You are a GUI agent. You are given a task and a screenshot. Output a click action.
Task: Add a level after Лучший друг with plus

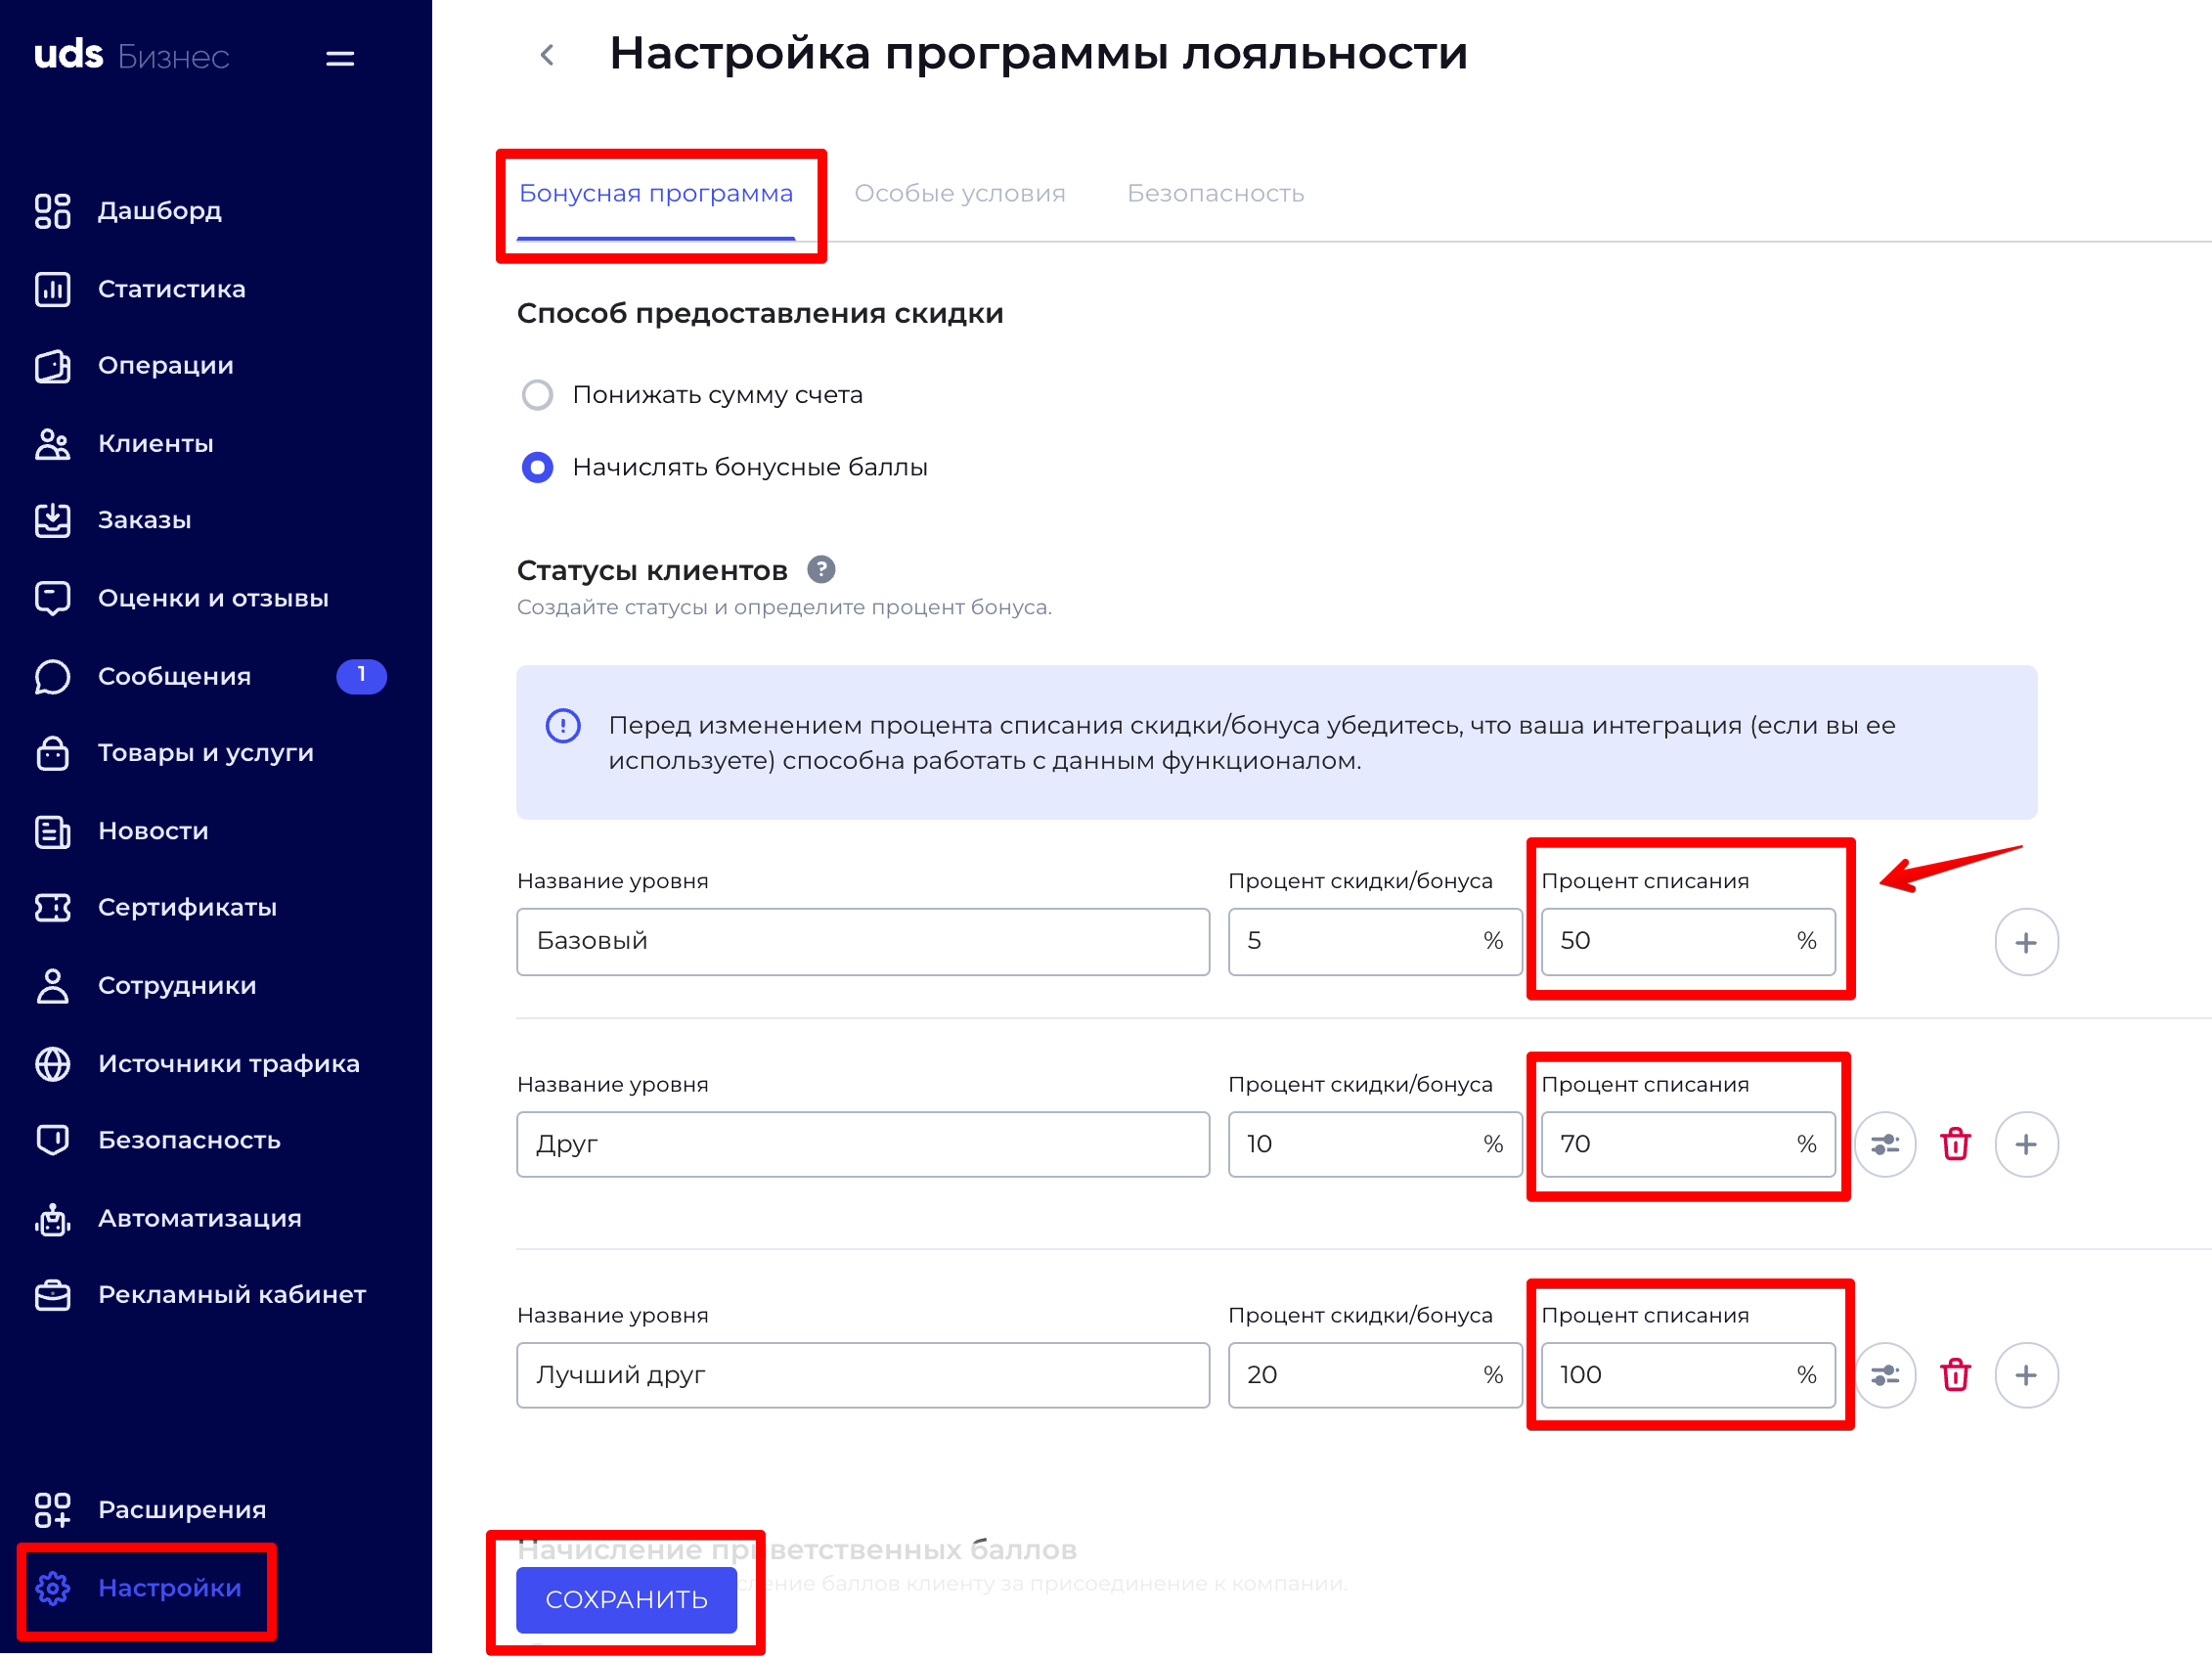(x=2027, y=1376)
